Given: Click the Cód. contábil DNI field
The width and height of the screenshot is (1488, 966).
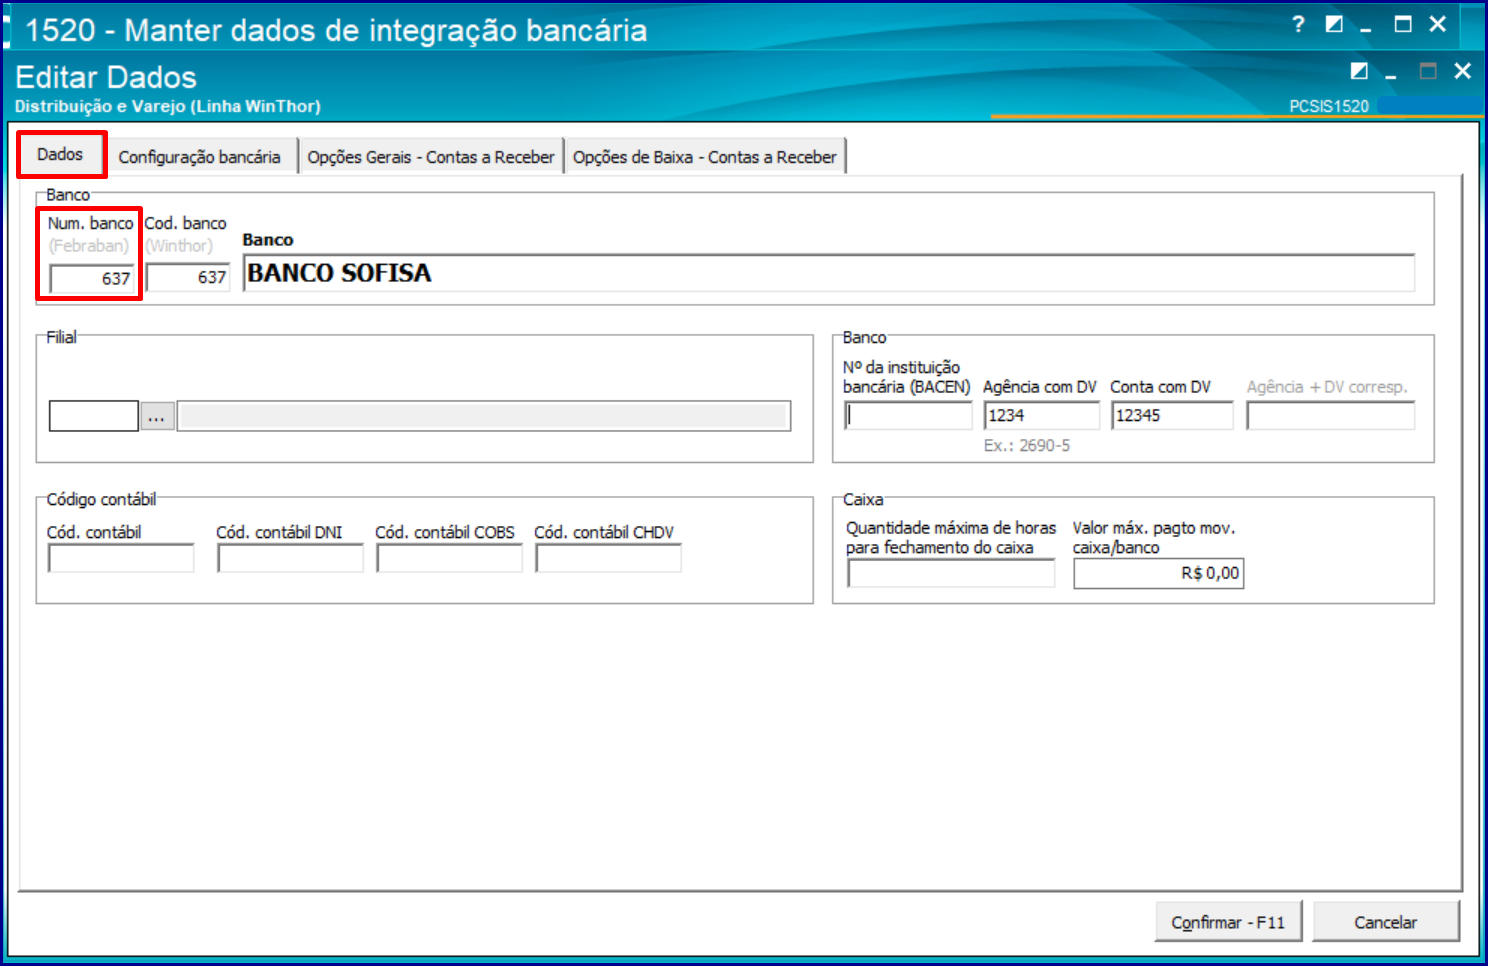Looking at the screenshot, I should pyautogui.click(x=290, y=559).
